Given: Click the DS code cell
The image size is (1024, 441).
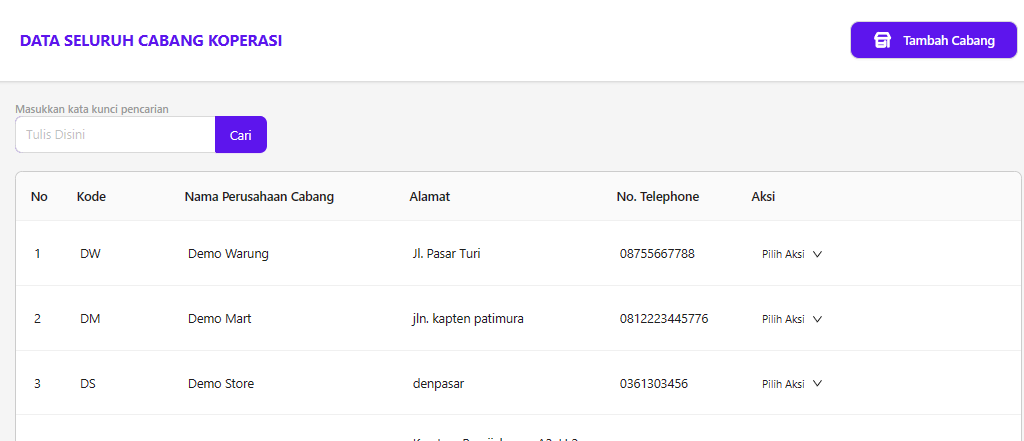Looking at the screenshot, I should [89, 384].
